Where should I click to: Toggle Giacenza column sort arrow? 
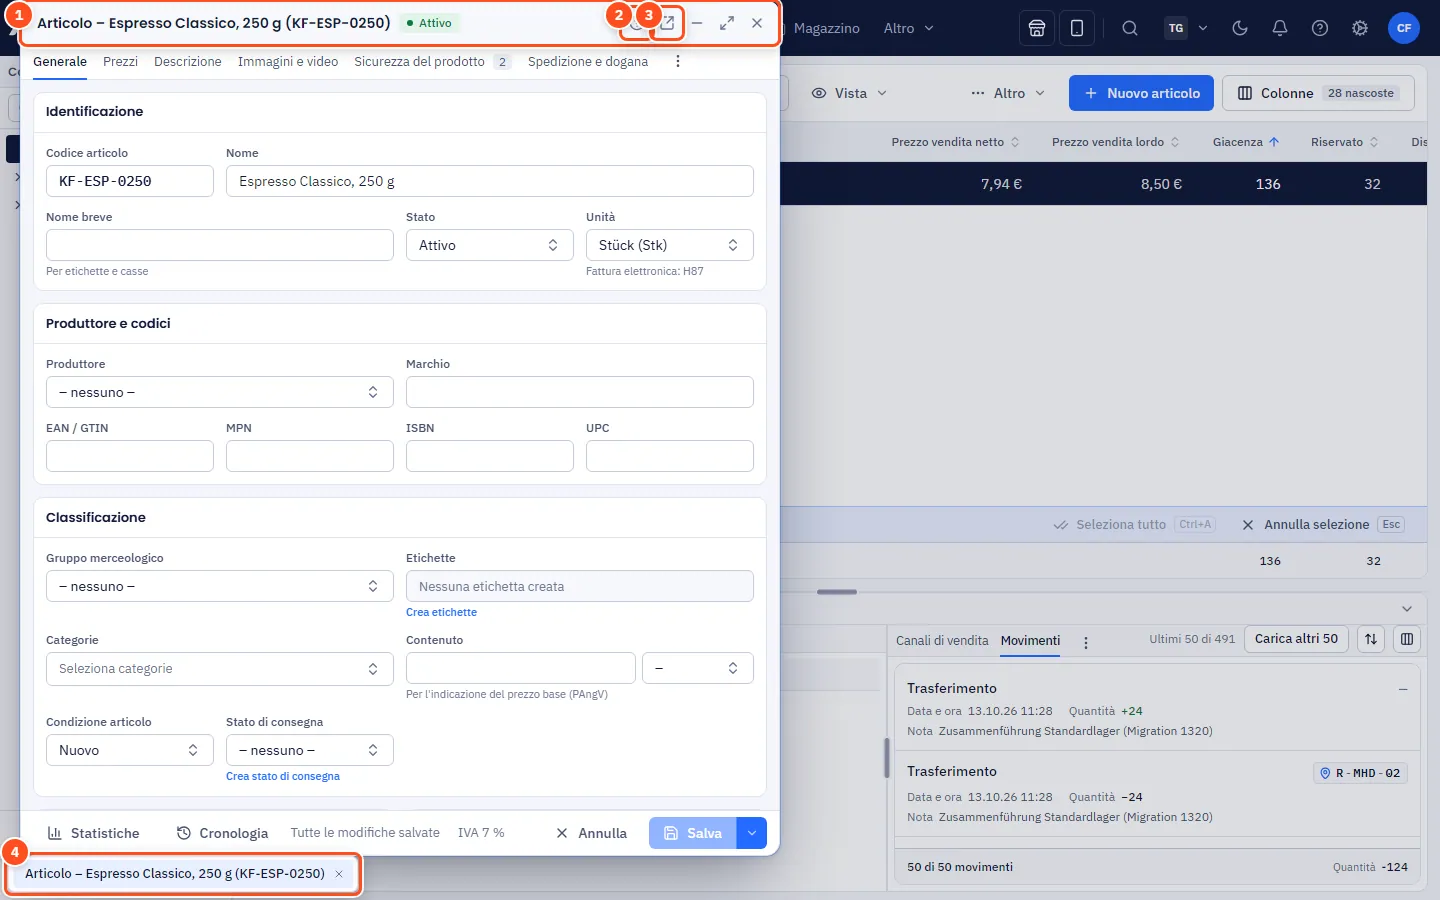click(x=1274, y=142)
